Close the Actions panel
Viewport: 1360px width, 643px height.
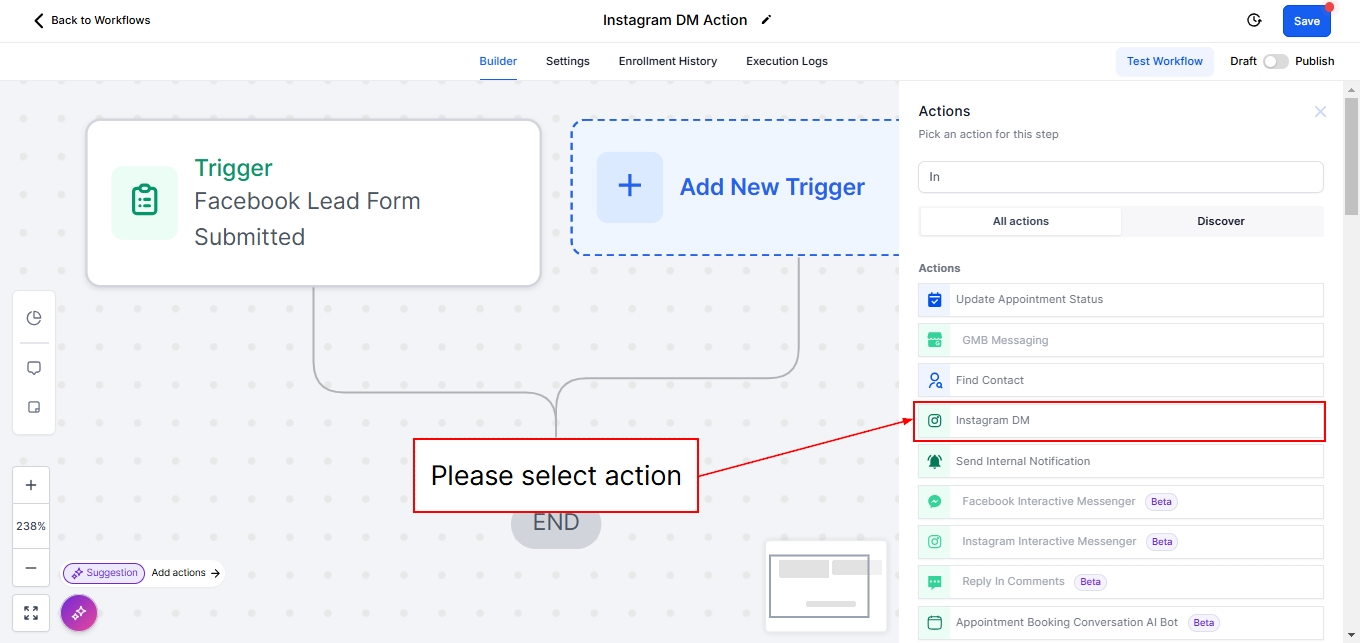tap(1320, 112)
